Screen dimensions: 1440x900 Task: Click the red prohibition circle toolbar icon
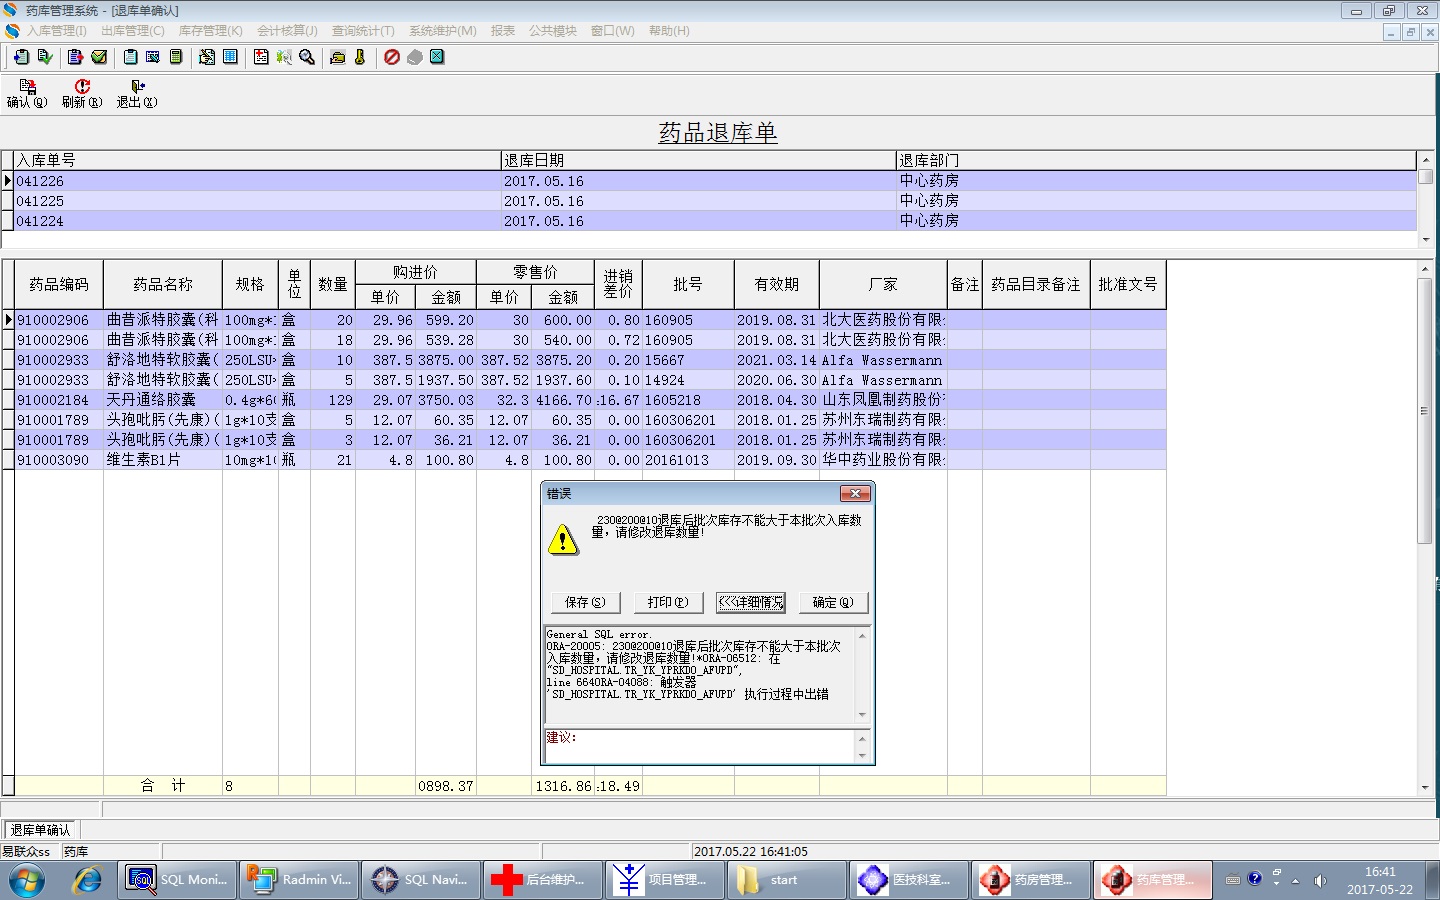pyautogui.click(x=392, y=57)
